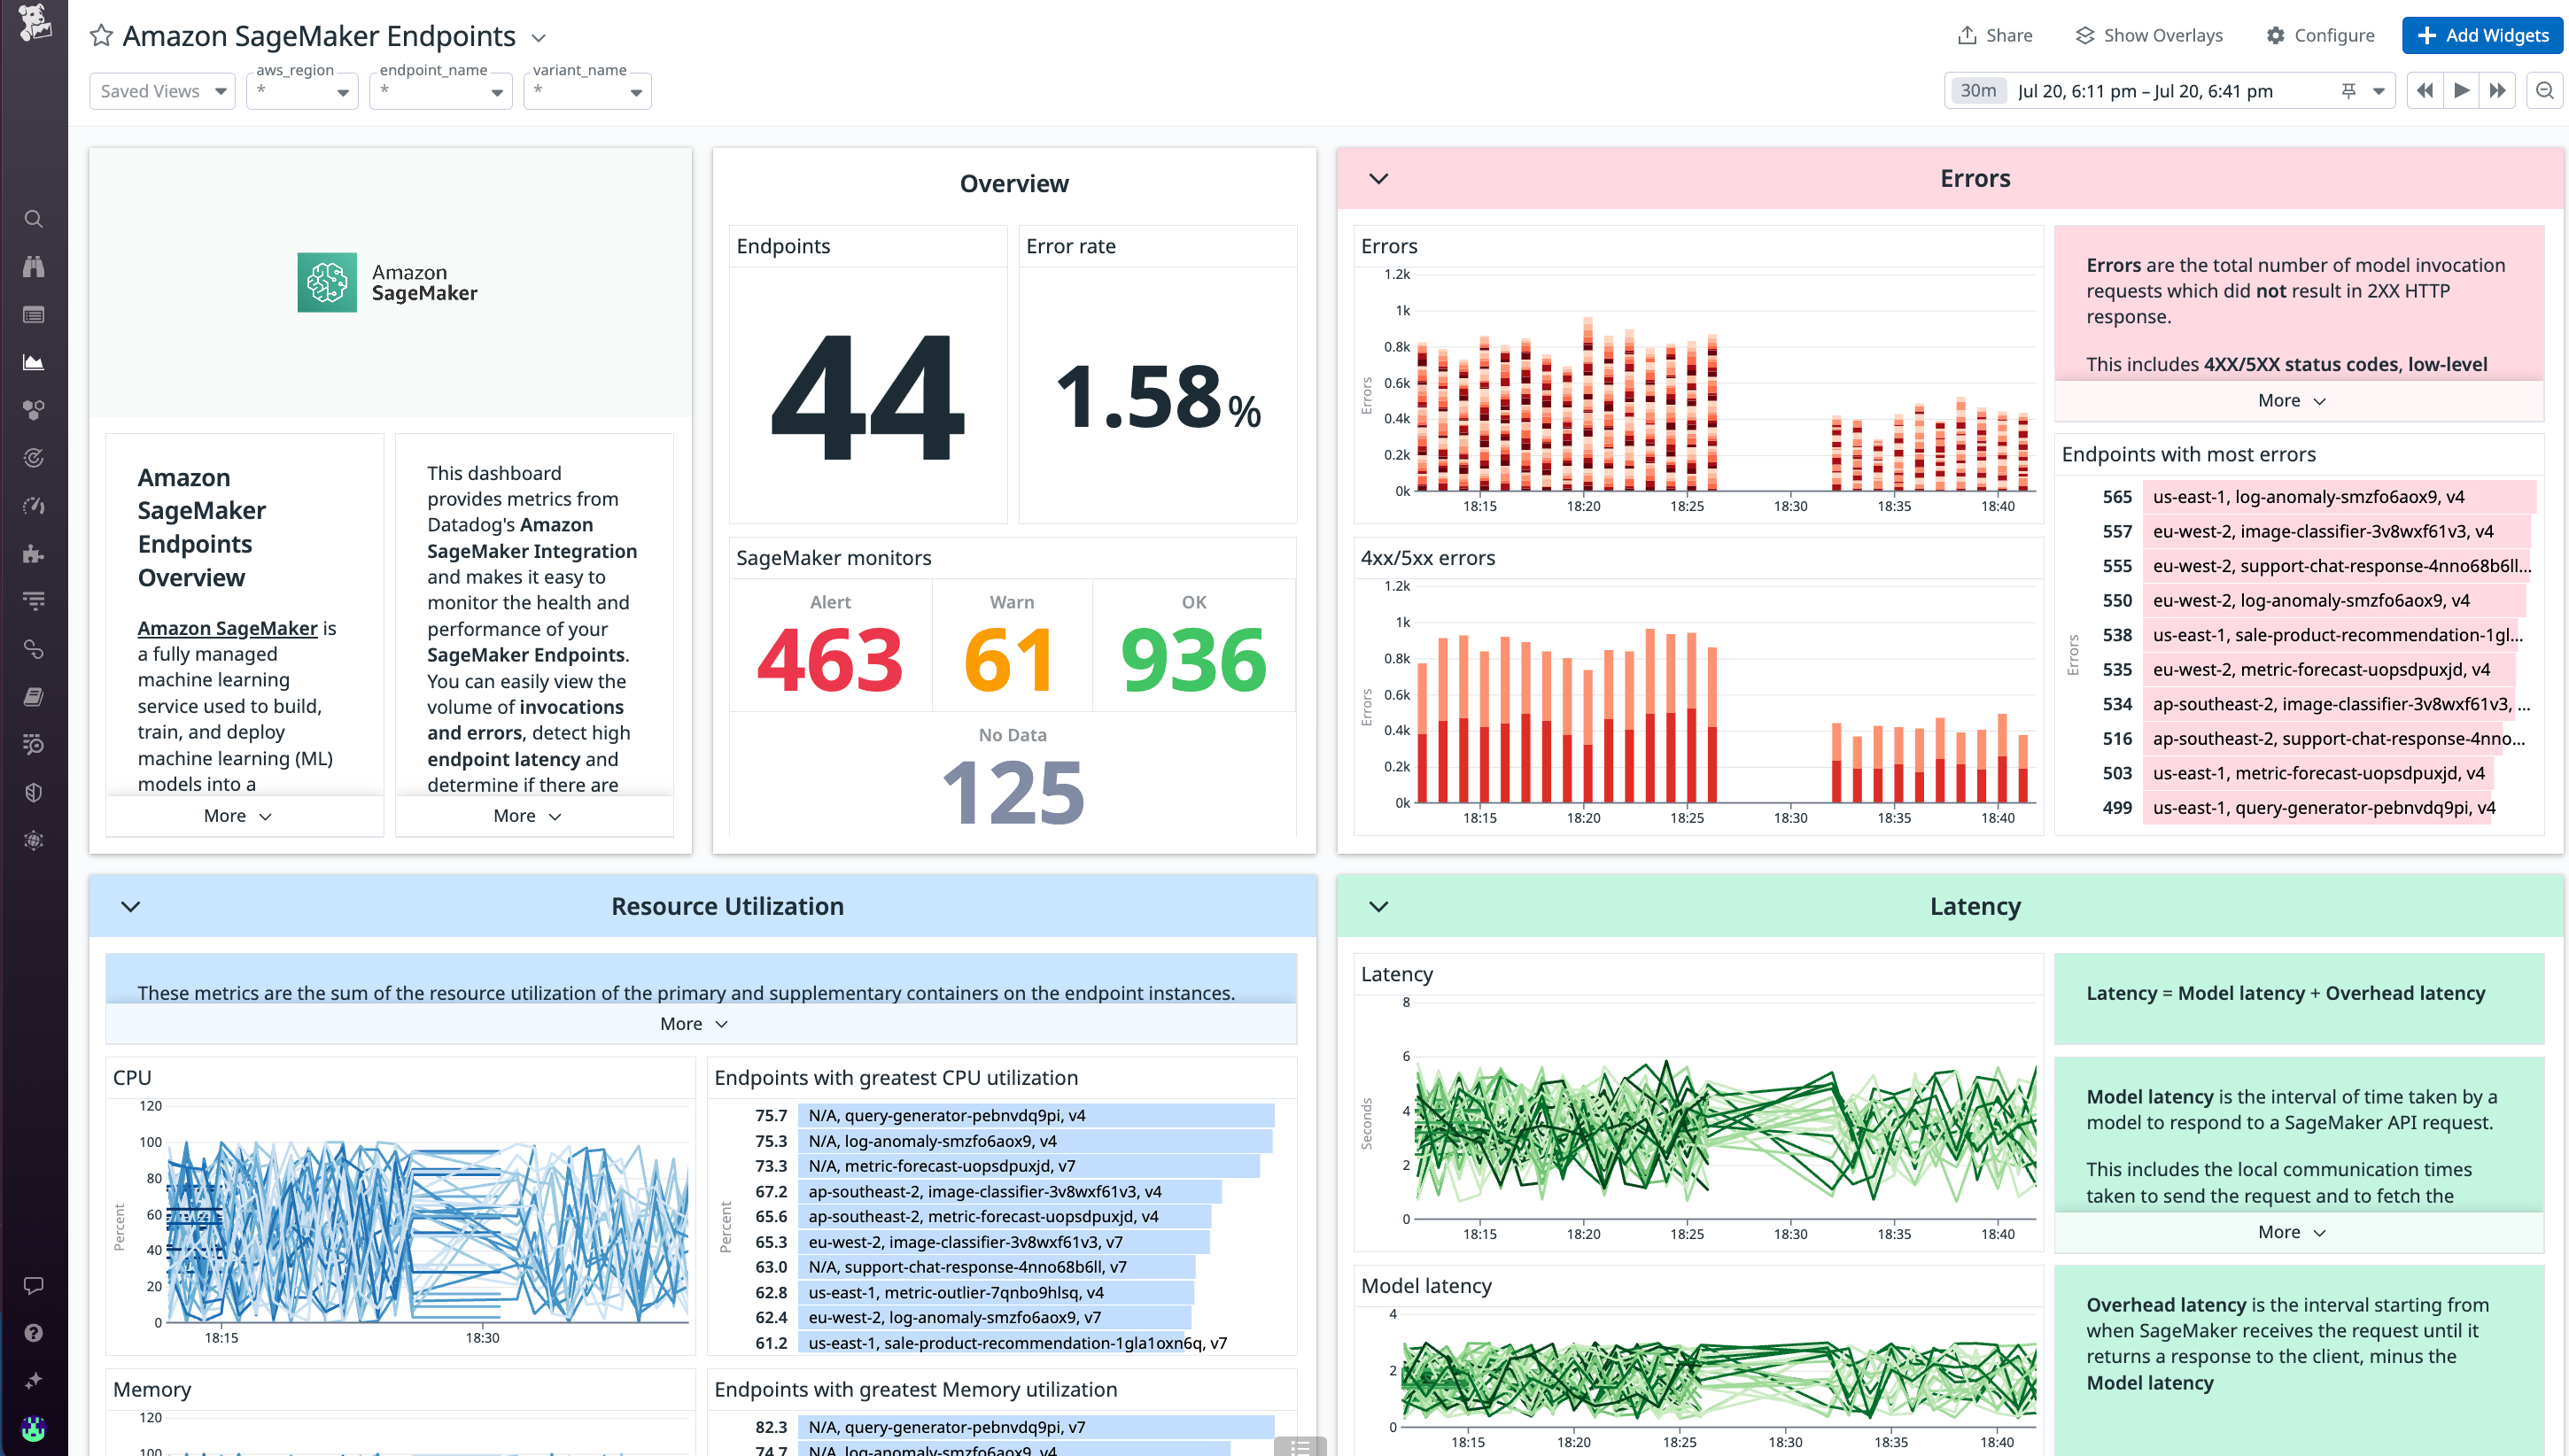Open Security via the shield sidebar icon
Viewport: 2569px width, 1456px height.
(x=34, y=791)
